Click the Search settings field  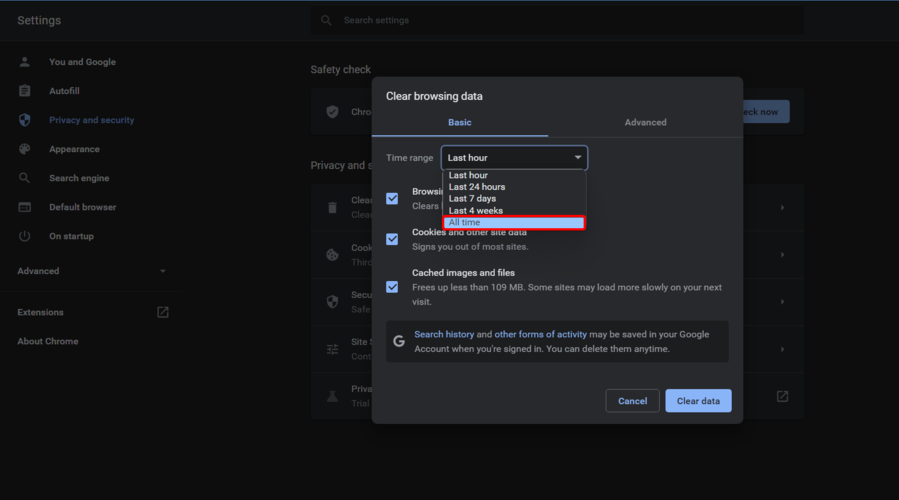560,20
